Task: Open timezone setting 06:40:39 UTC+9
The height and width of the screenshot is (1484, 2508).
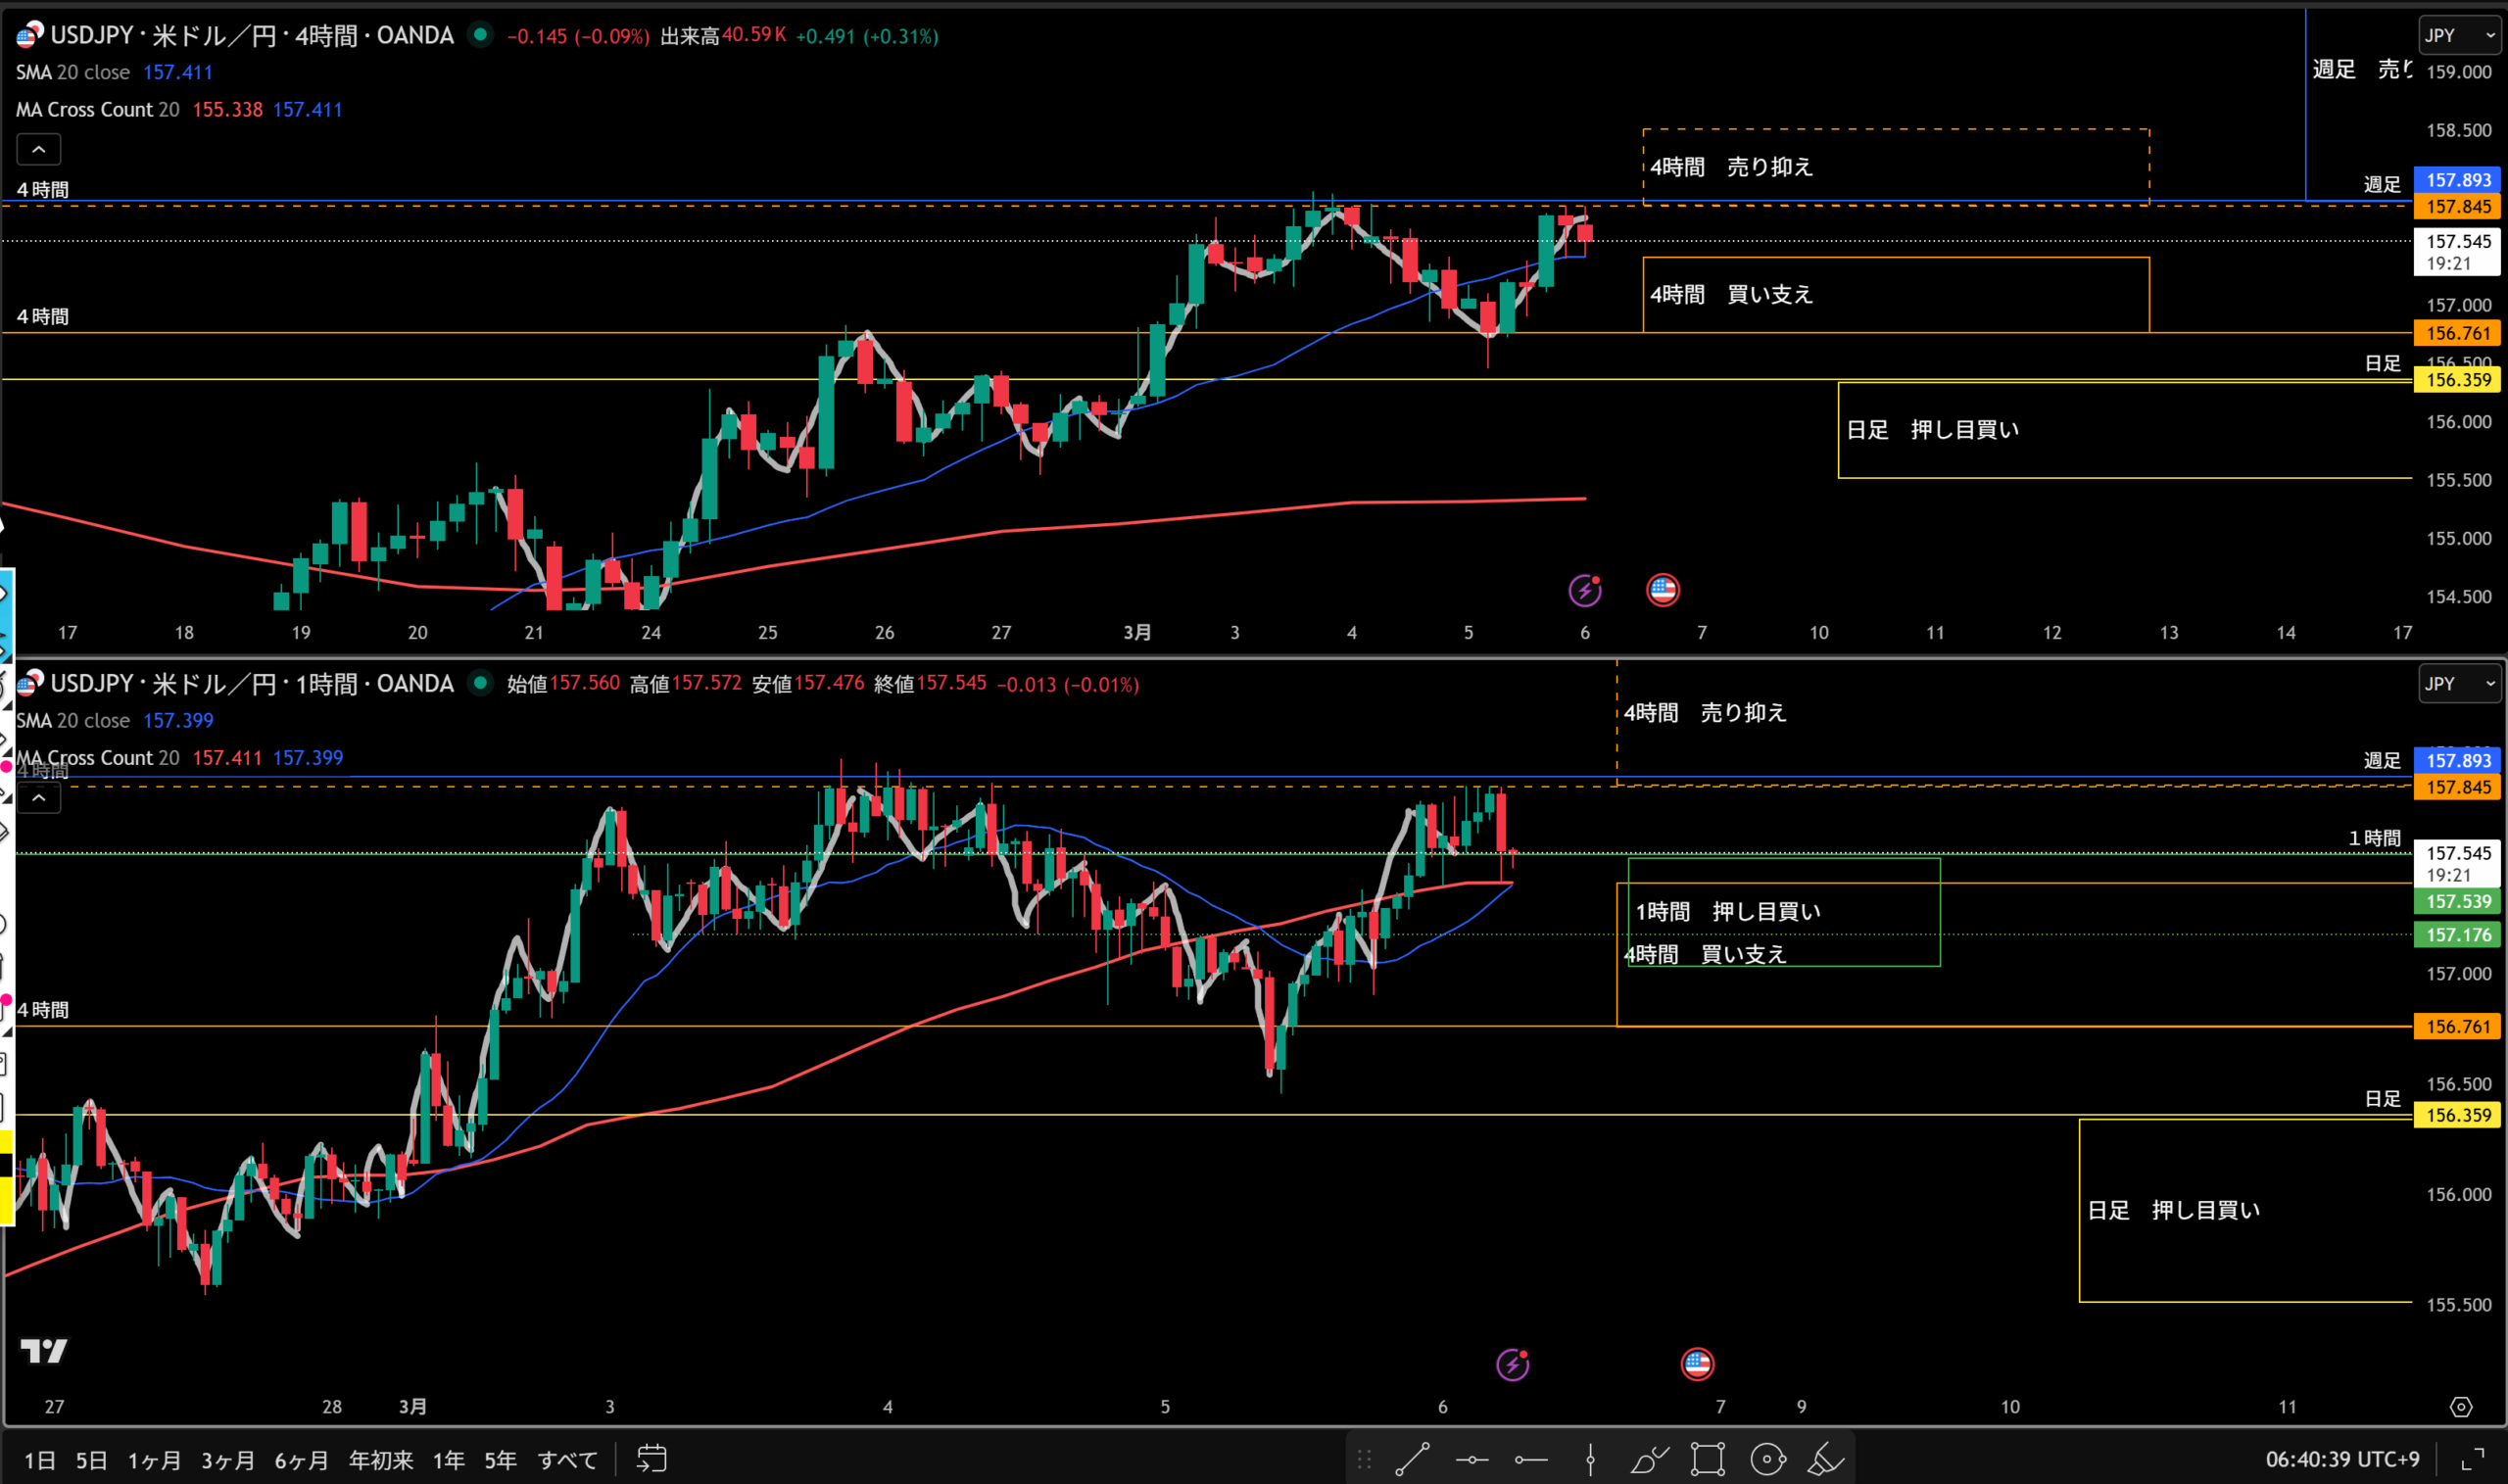Action: coord(2342,1459)
